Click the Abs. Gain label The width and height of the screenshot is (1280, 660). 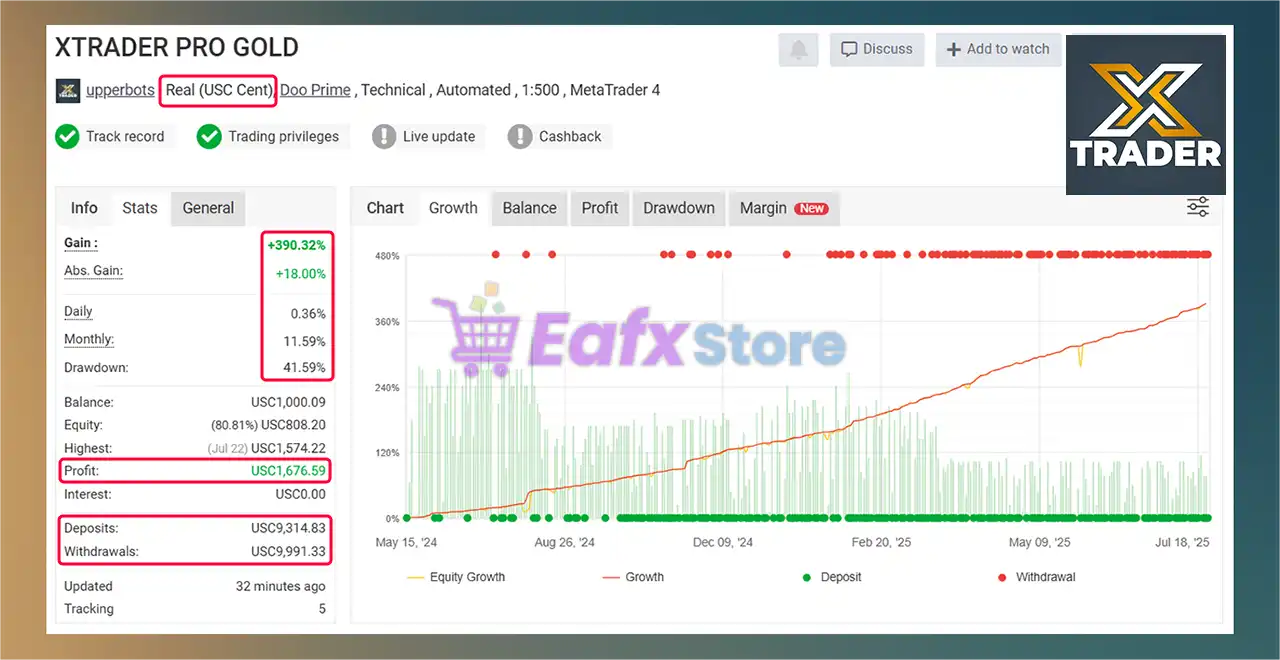click(93, 271)
